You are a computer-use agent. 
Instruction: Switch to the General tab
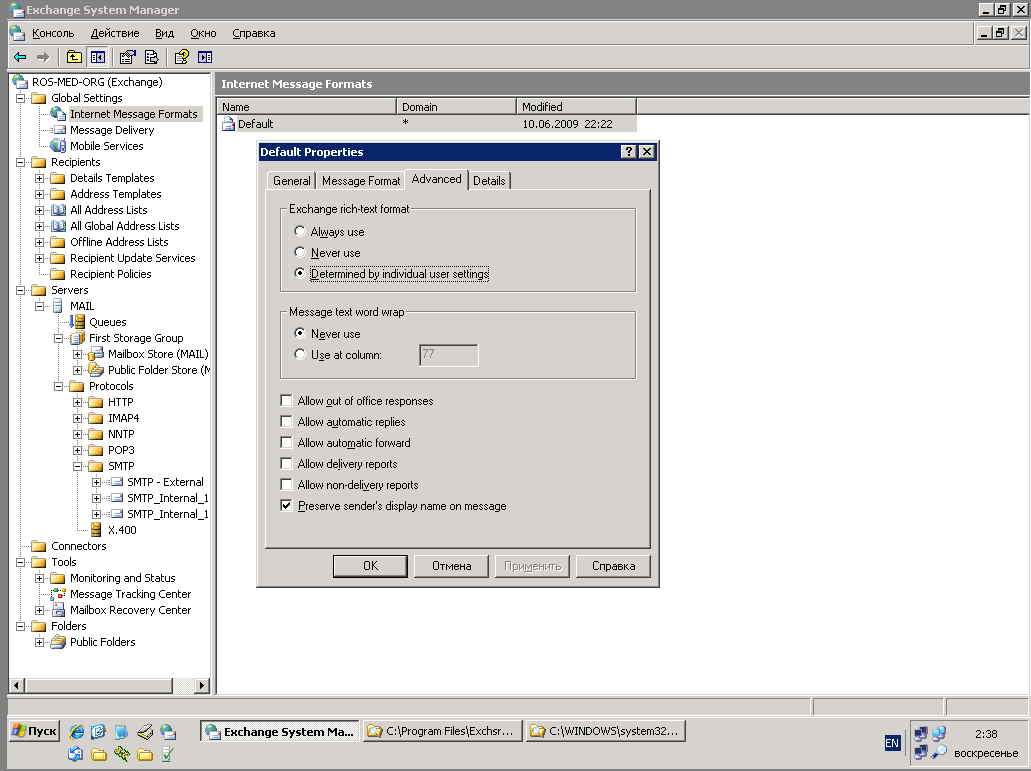pos(291,181)
